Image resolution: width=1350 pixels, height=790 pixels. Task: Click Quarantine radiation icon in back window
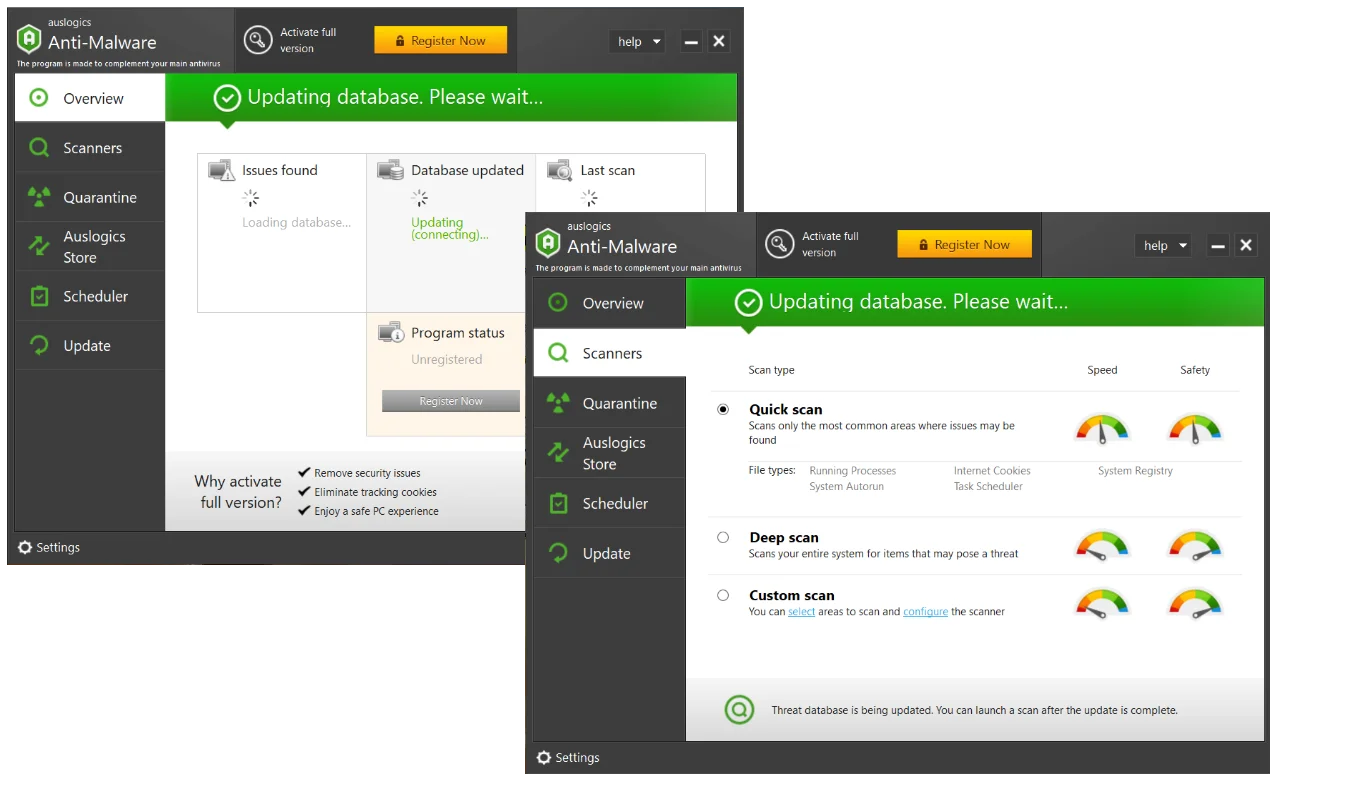pos(39,197)
